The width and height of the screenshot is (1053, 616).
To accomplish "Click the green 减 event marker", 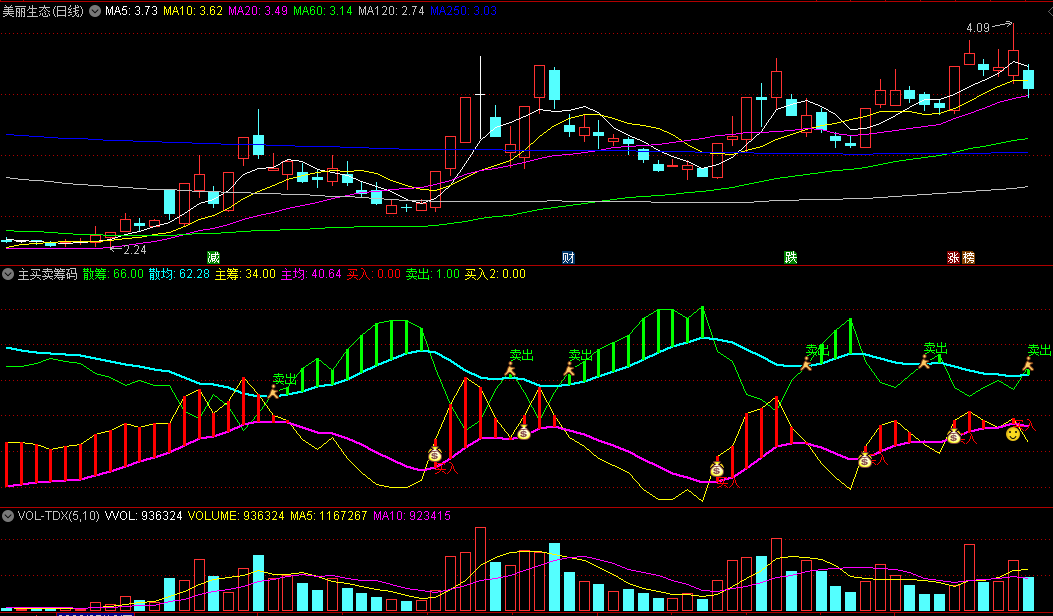I will tap(213, 258).
